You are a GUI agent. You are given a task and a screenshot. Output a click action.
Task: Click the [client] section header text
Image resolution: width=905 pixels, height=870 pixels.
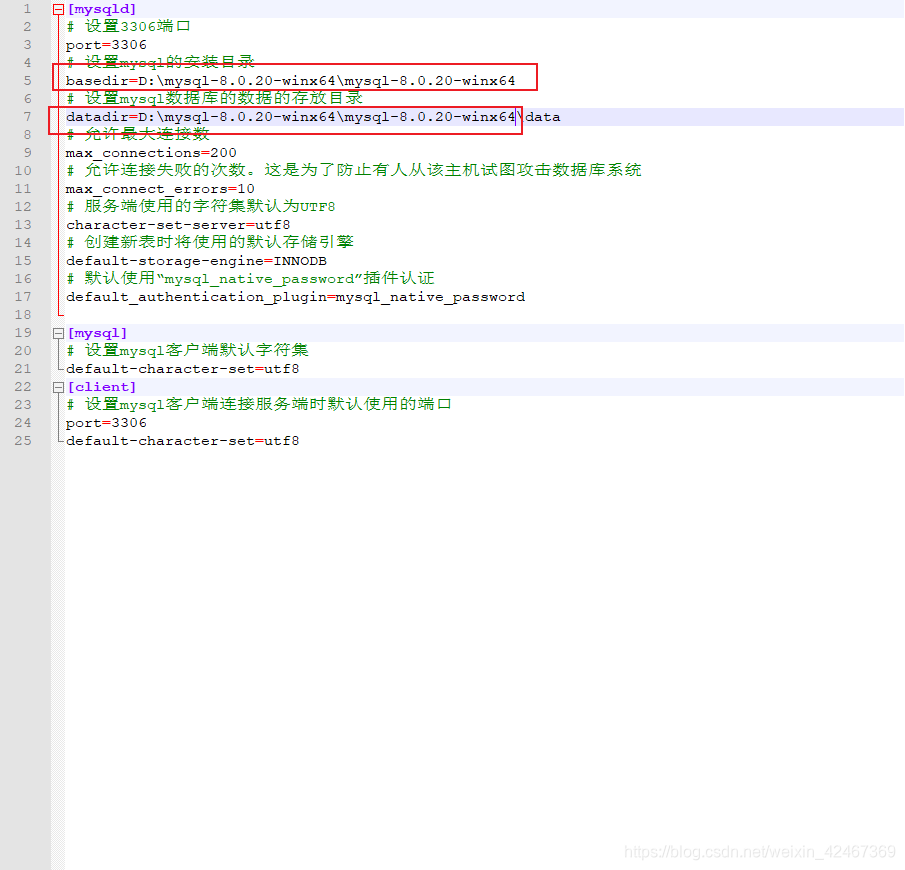97,386
